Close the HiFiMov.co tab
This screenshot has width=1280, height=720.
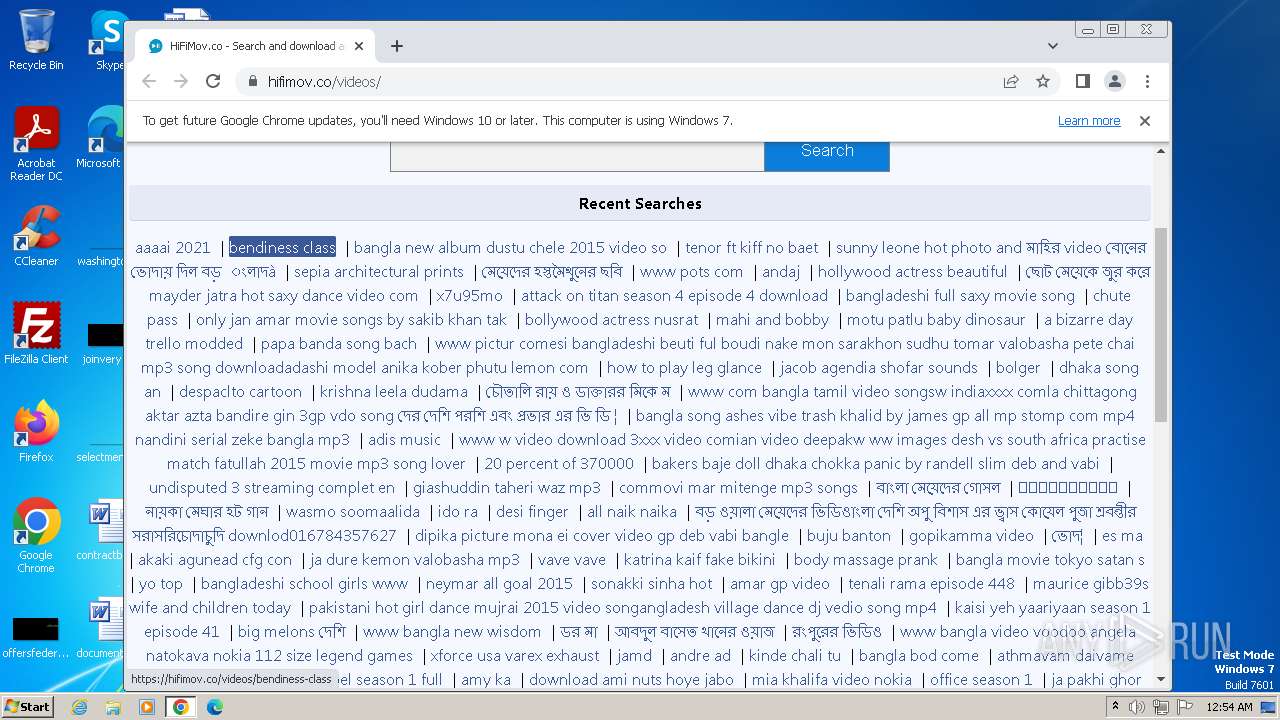[x=359, y=46]
